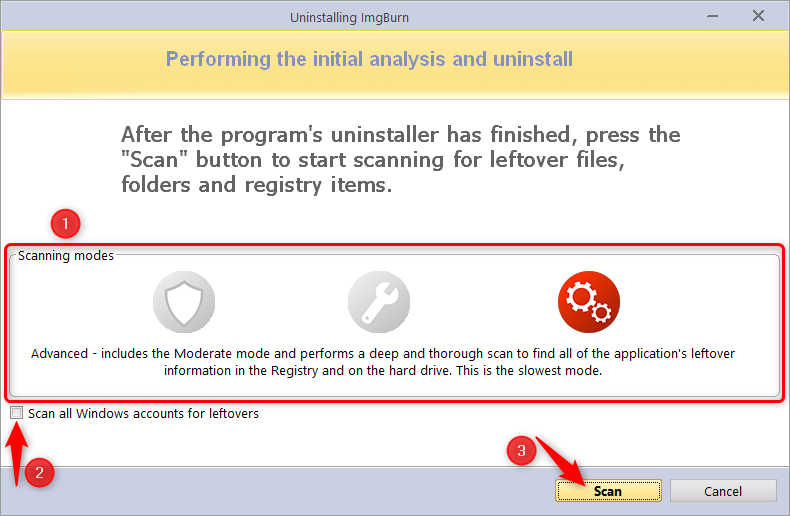Enable Scan all Windows accounts checkbox

(x=17, y=413)
